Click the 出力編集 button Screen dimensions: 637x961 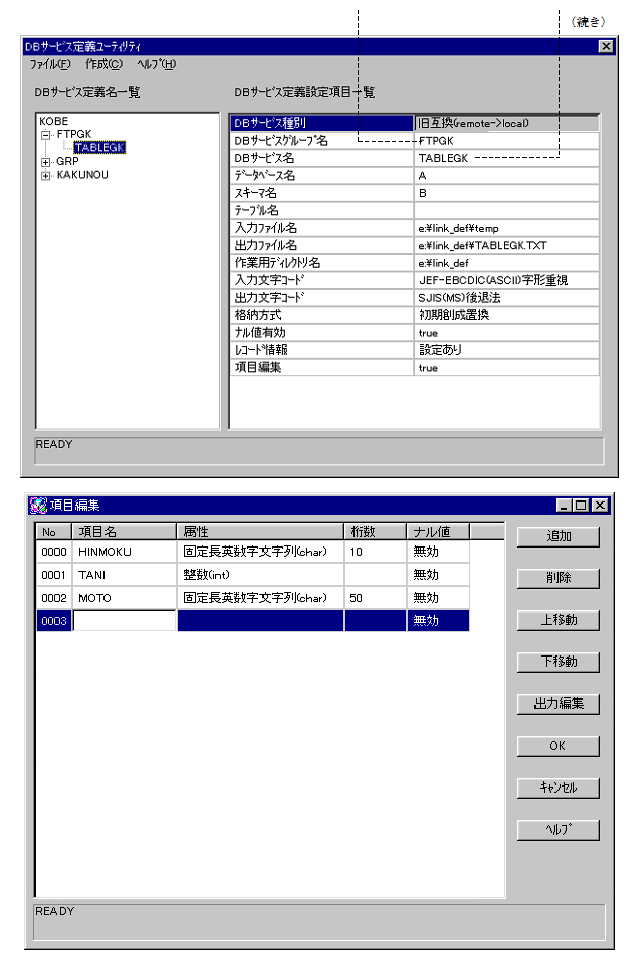click(x=558, y=704)
